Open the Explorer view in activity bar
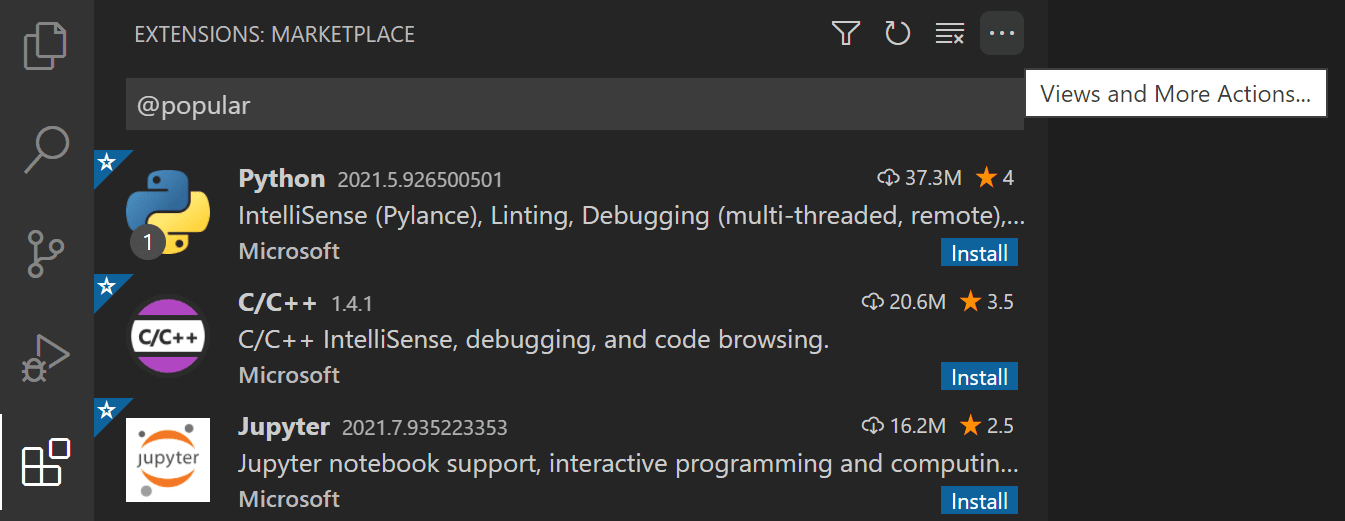Viewport: 1345px width, 521px height. click(46, 46)
